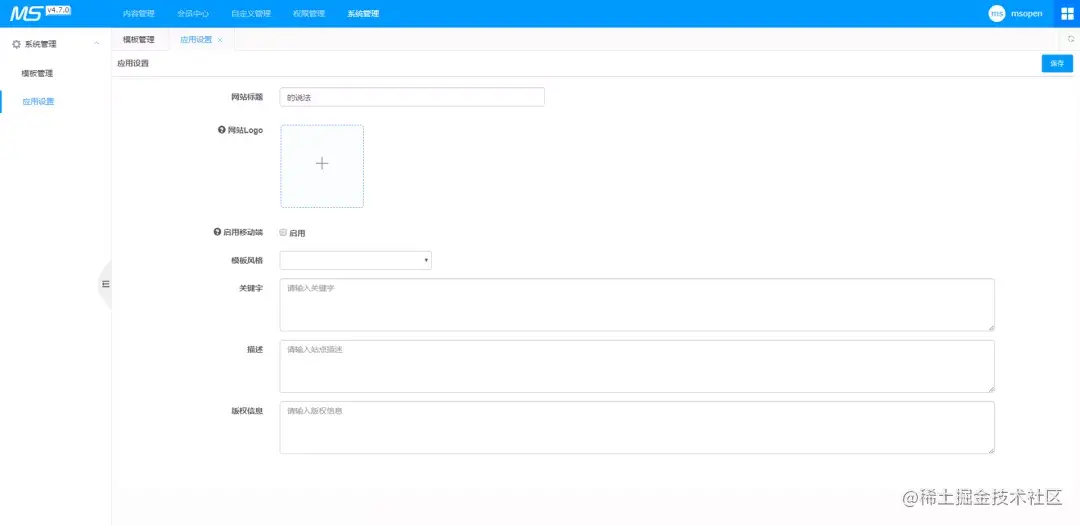Click the 应用设置 page heading text
Screen dimensions: 1080x525
tap(133, 63)
